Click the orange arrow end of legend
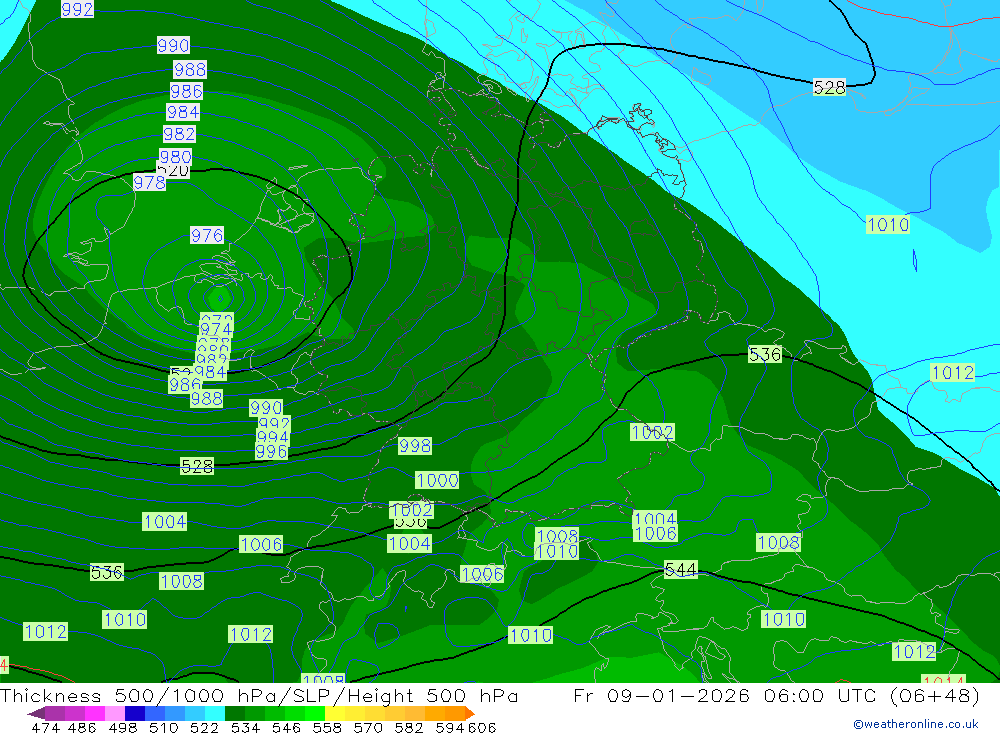This screenshot has width=1000, height=733. pos(469,713)
